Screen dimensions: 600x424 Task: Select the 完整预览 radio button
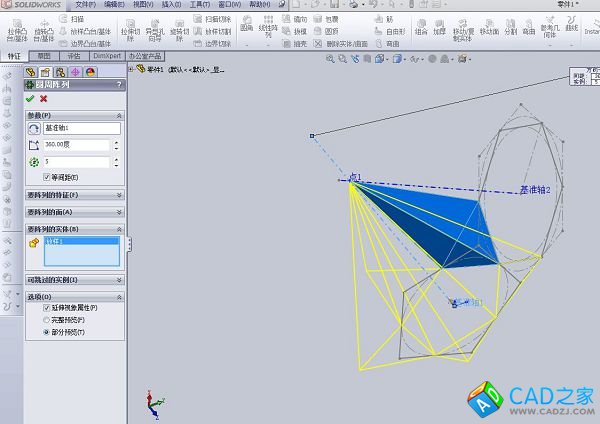pos(47,320)
